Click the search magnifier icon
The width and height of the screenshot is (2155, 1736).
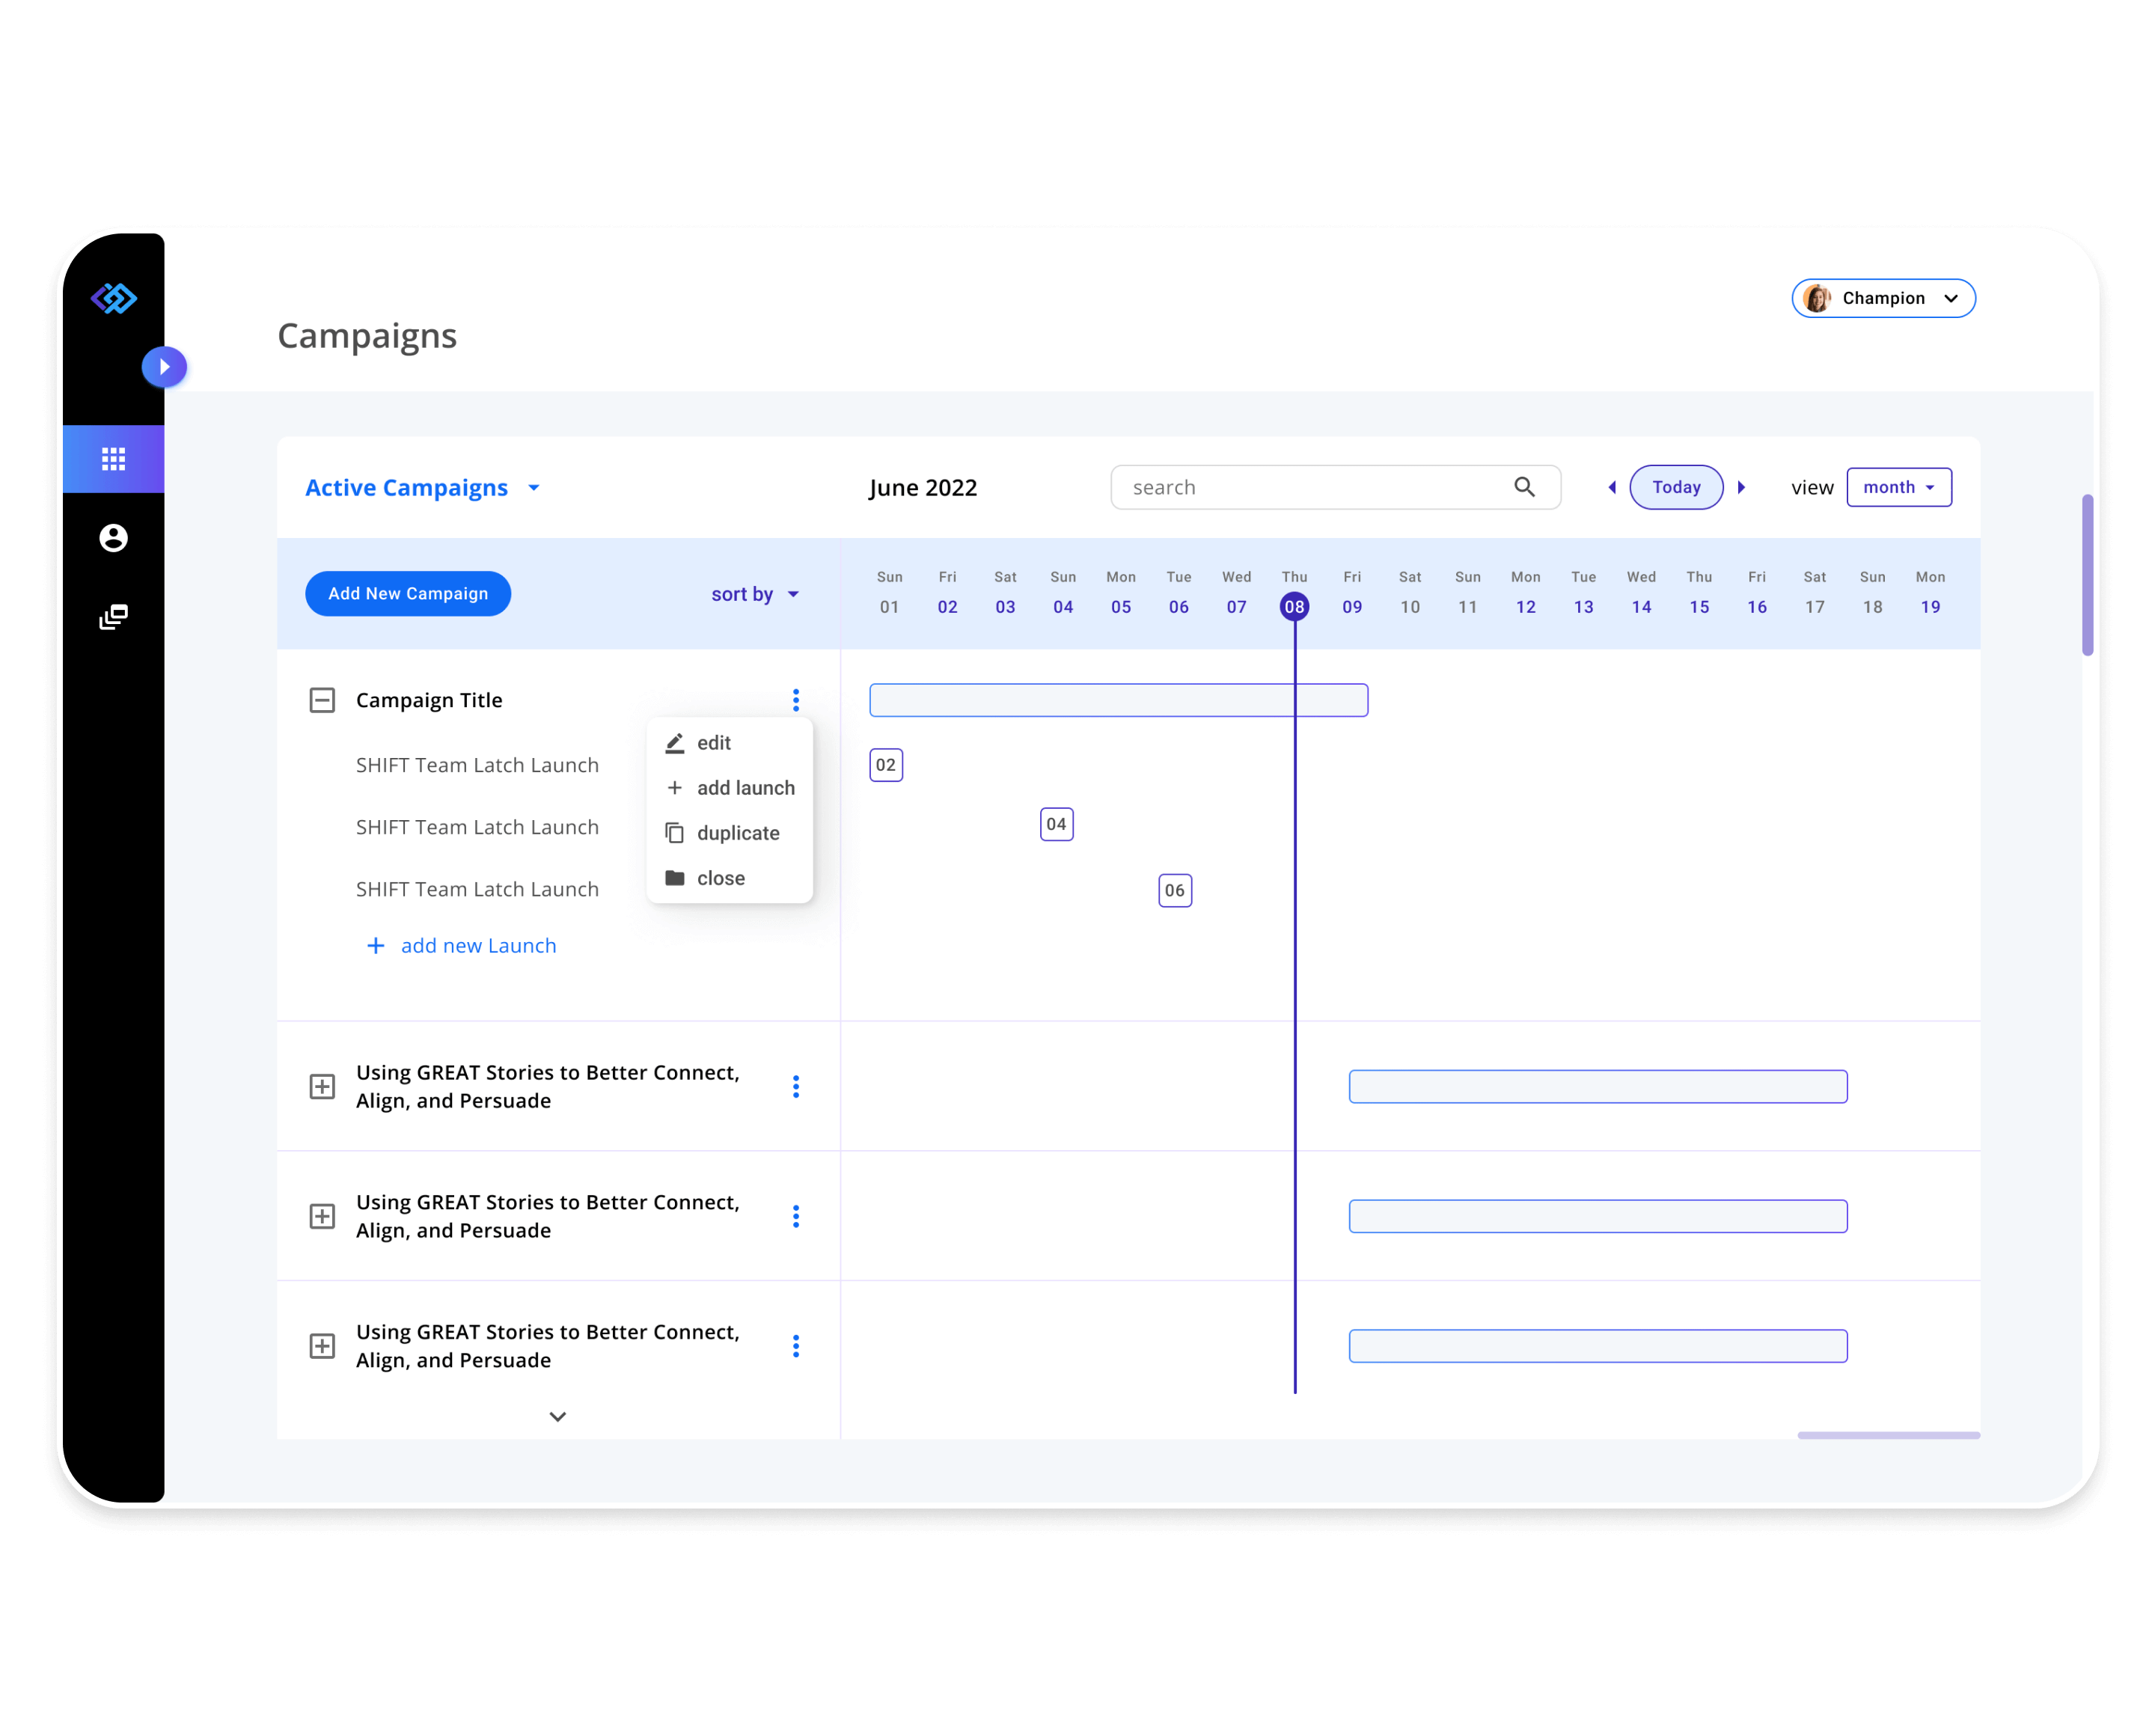point(1524,487)
